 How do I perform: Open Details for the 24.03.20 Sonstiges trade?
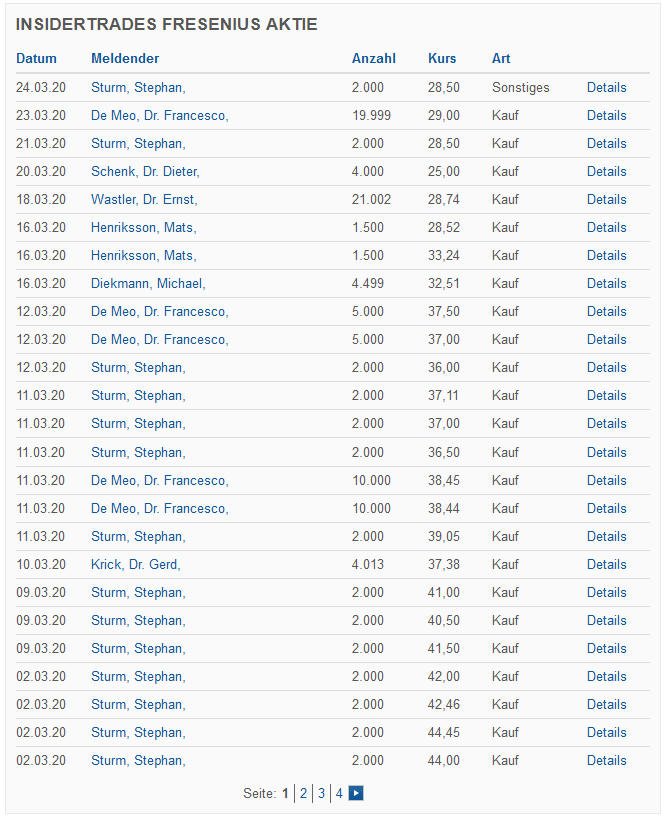[x=606, y=87]
